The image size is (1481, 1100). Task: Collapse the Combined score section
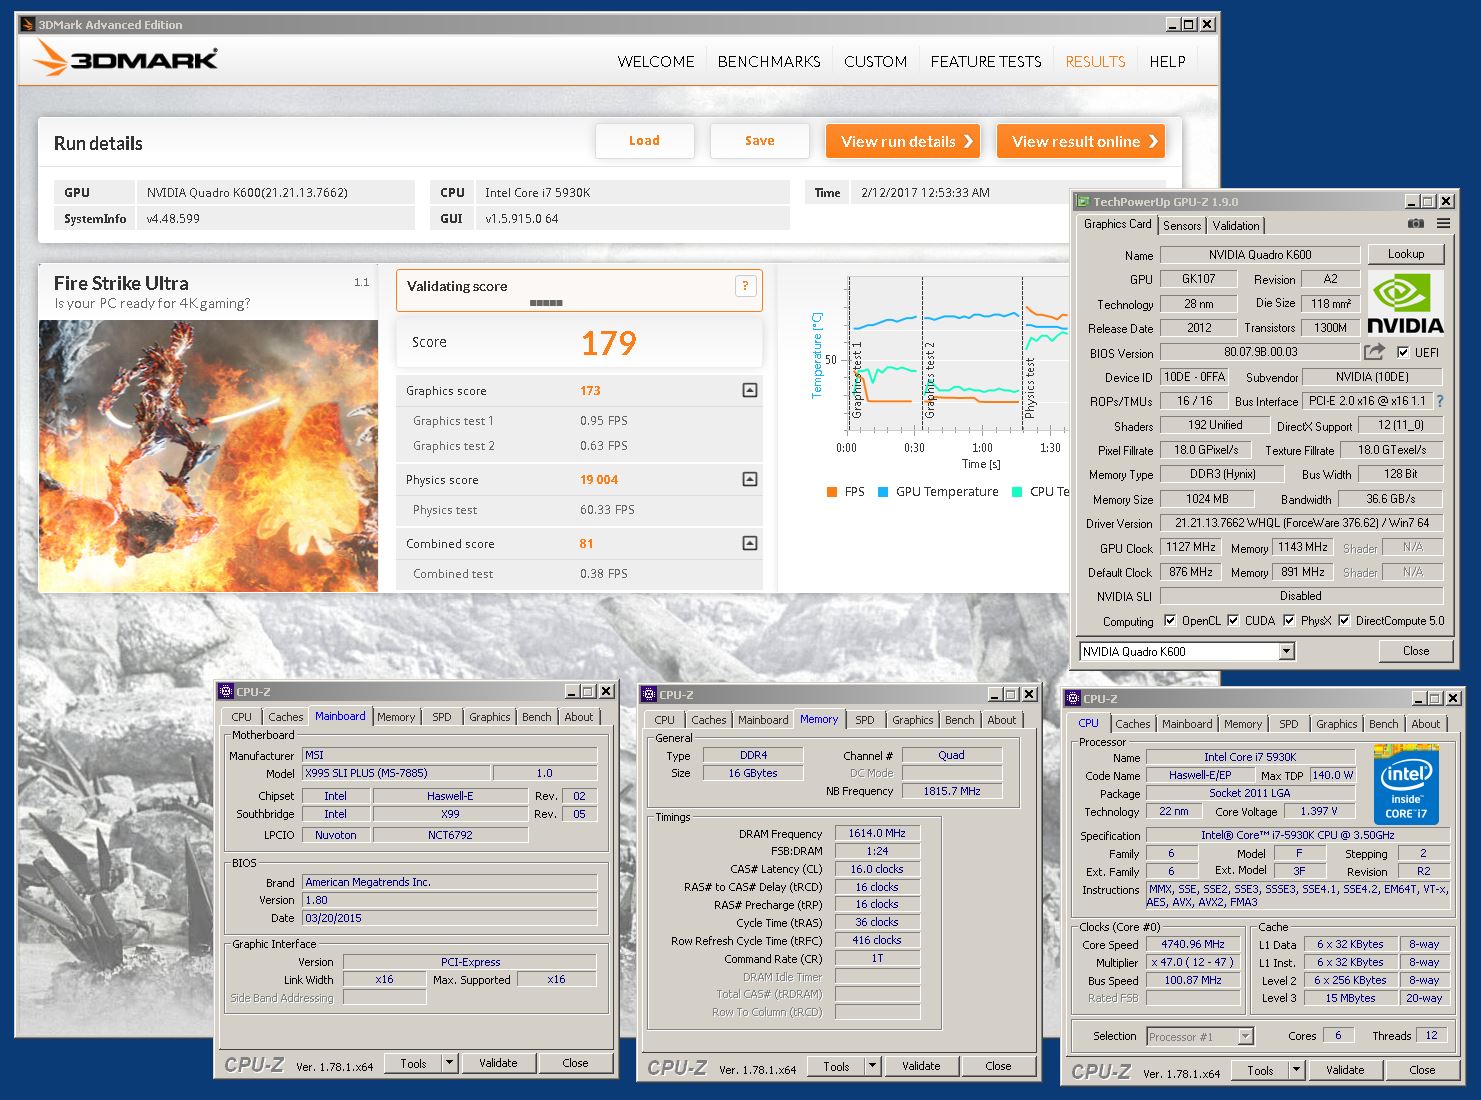click(x=750, y=544)
